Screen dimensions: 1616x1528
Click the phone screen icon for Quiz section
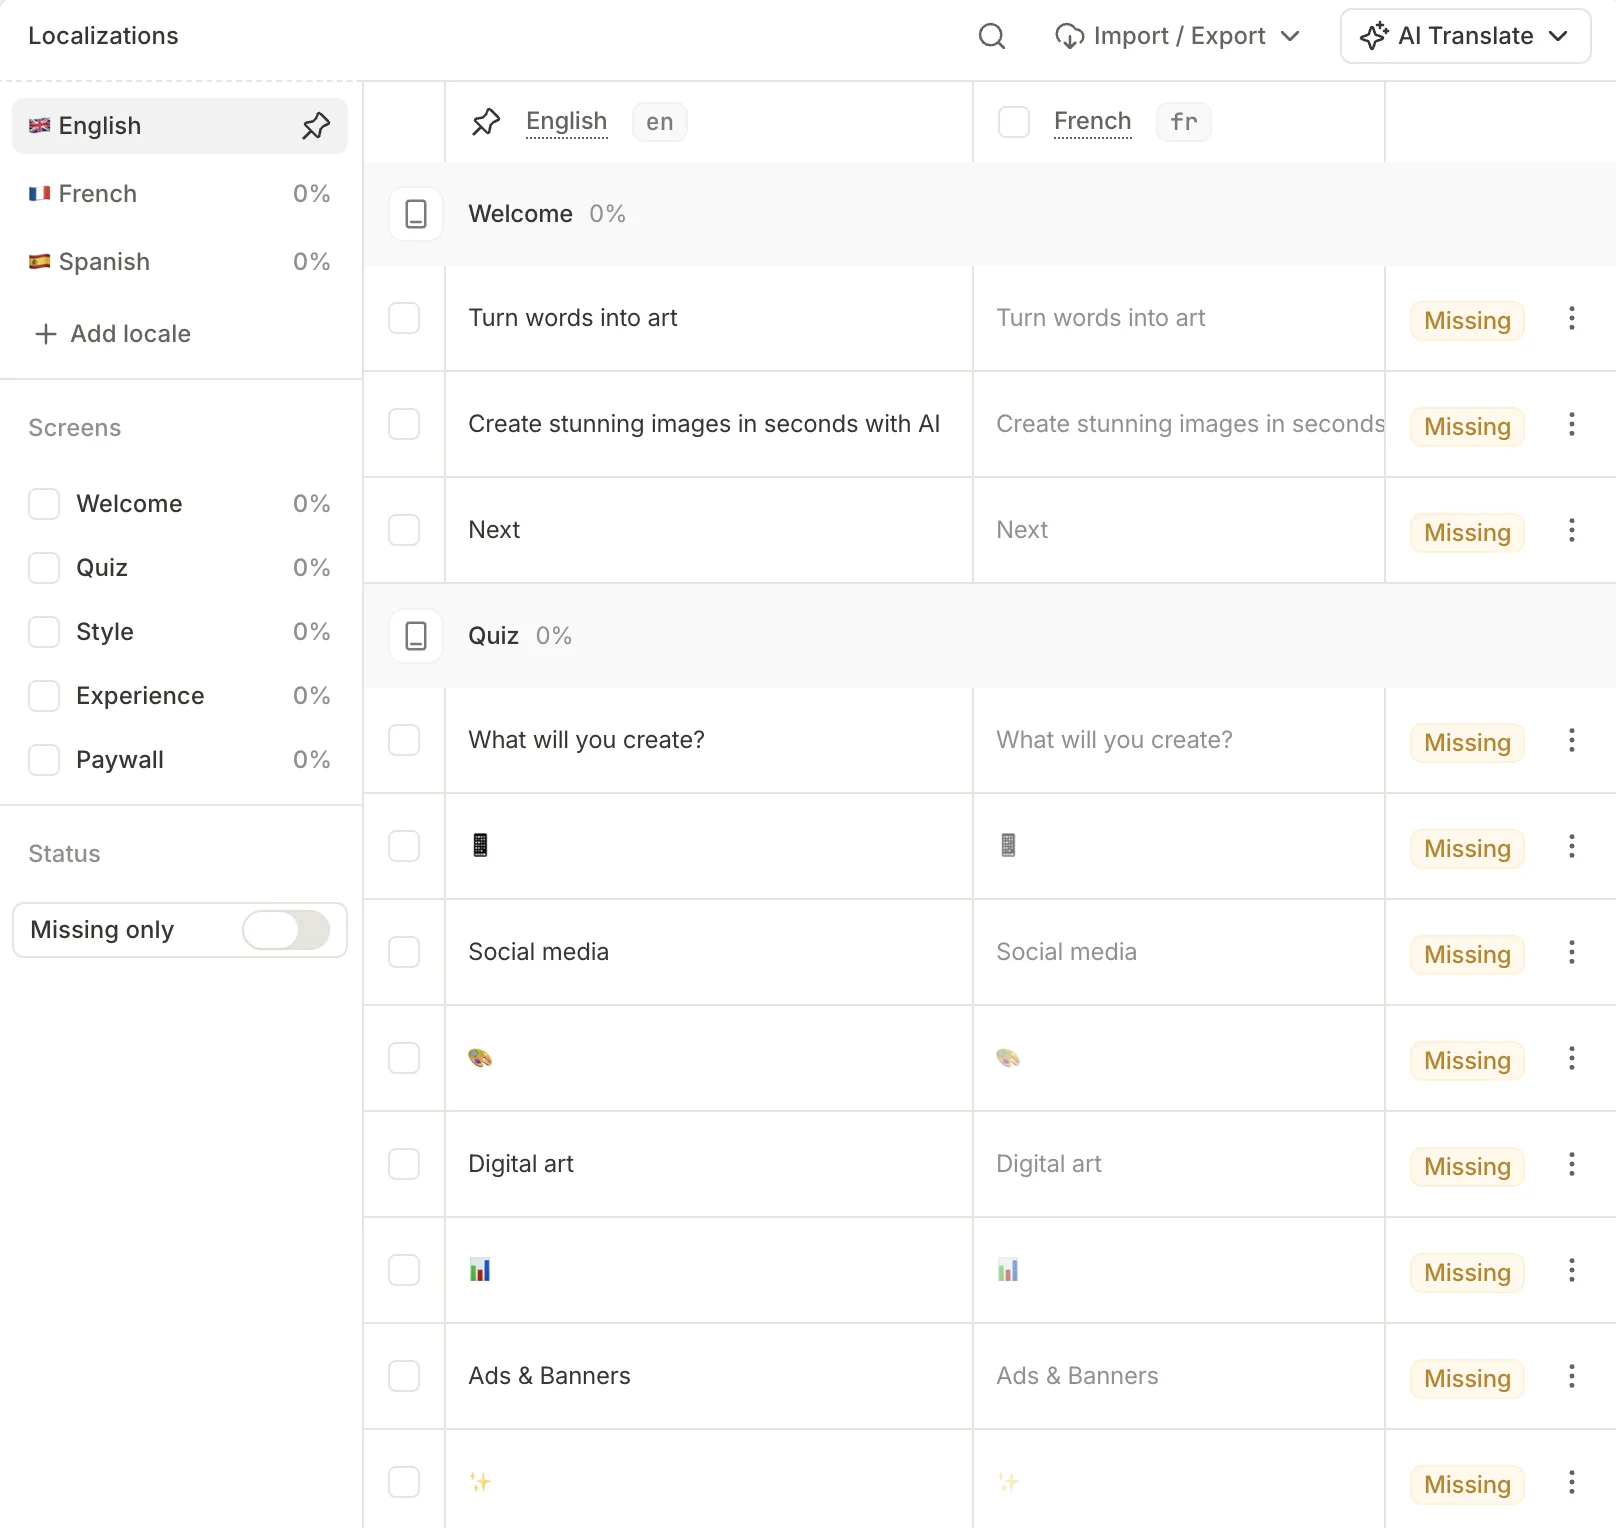tap(416, 636)
